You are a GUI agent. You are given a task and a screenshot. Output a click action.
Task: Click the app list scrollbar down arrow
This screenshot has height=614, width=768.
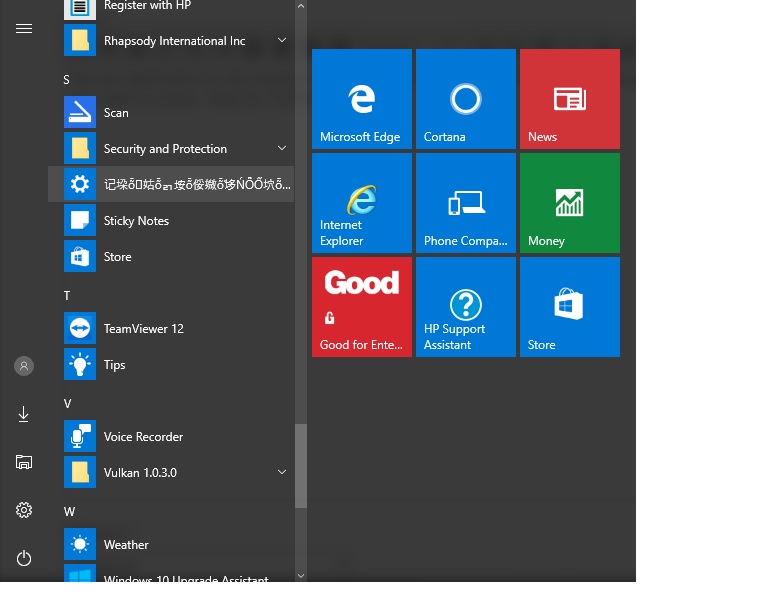[x=301, y=576]
